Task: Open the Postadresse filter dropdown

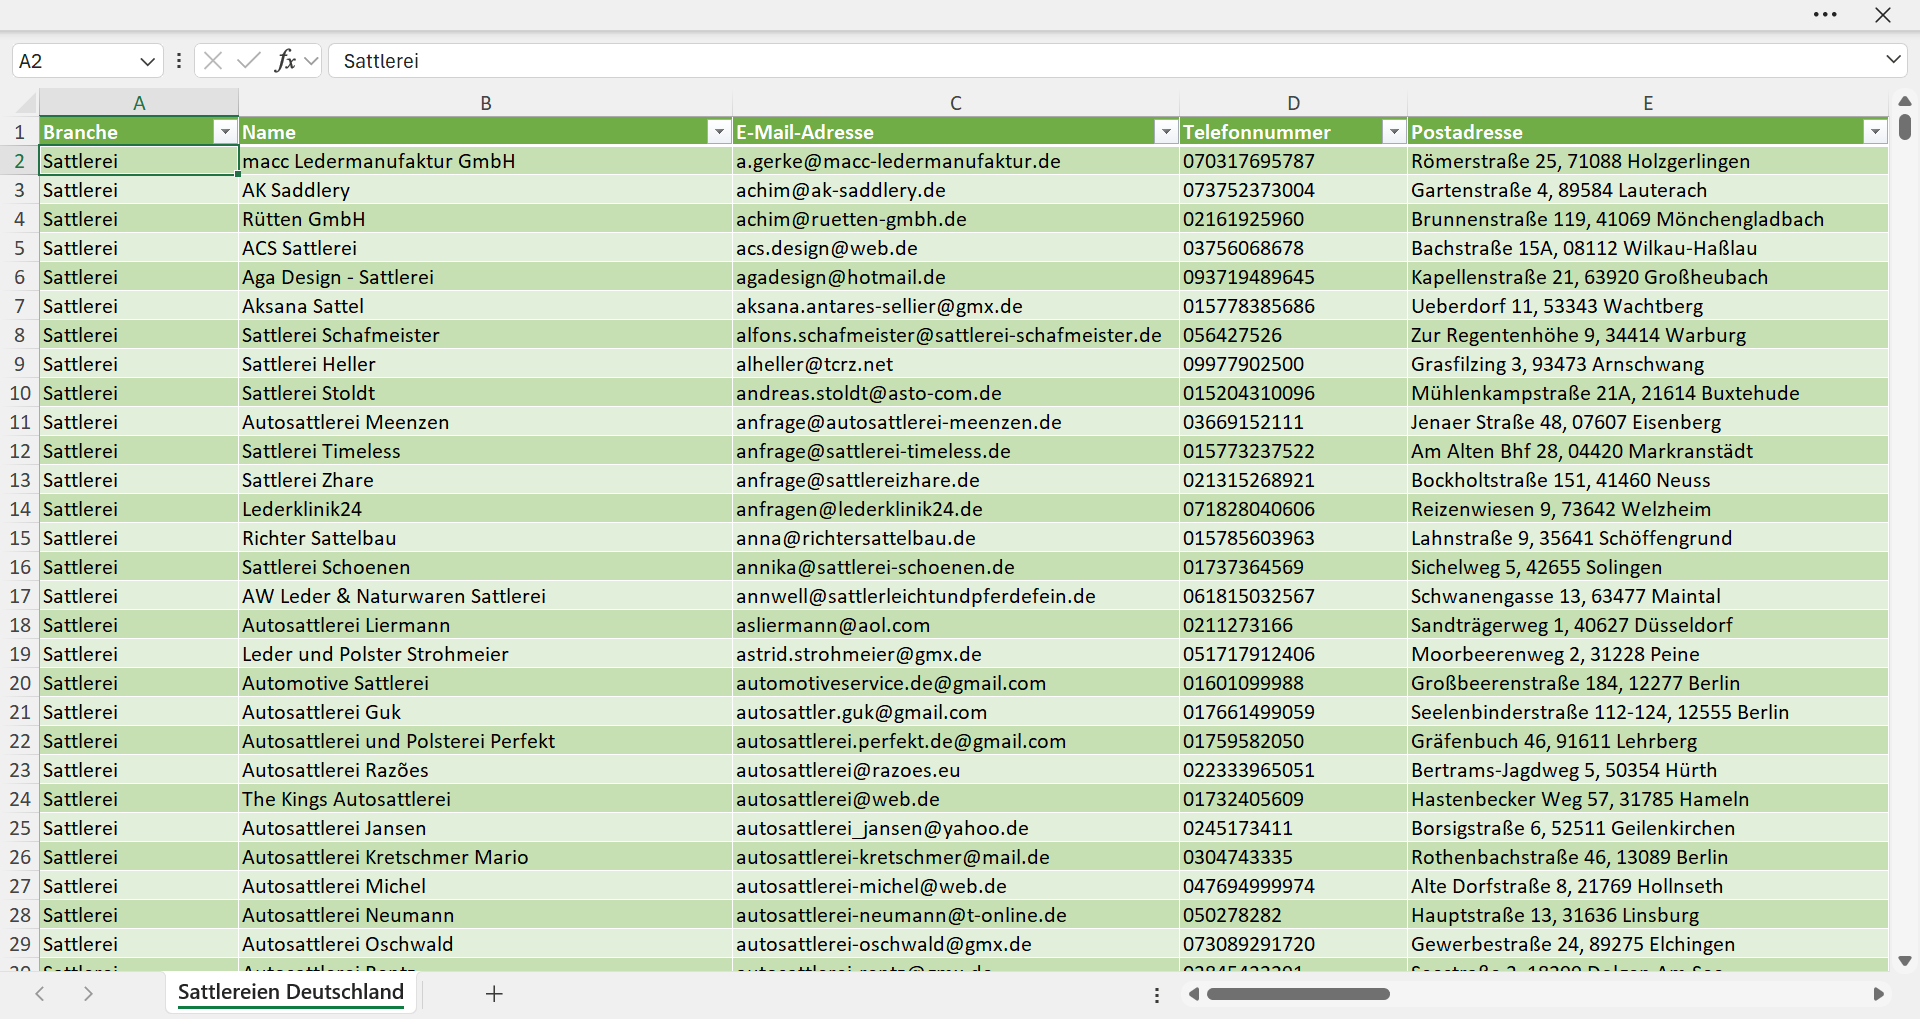Action: point(1875,132)
